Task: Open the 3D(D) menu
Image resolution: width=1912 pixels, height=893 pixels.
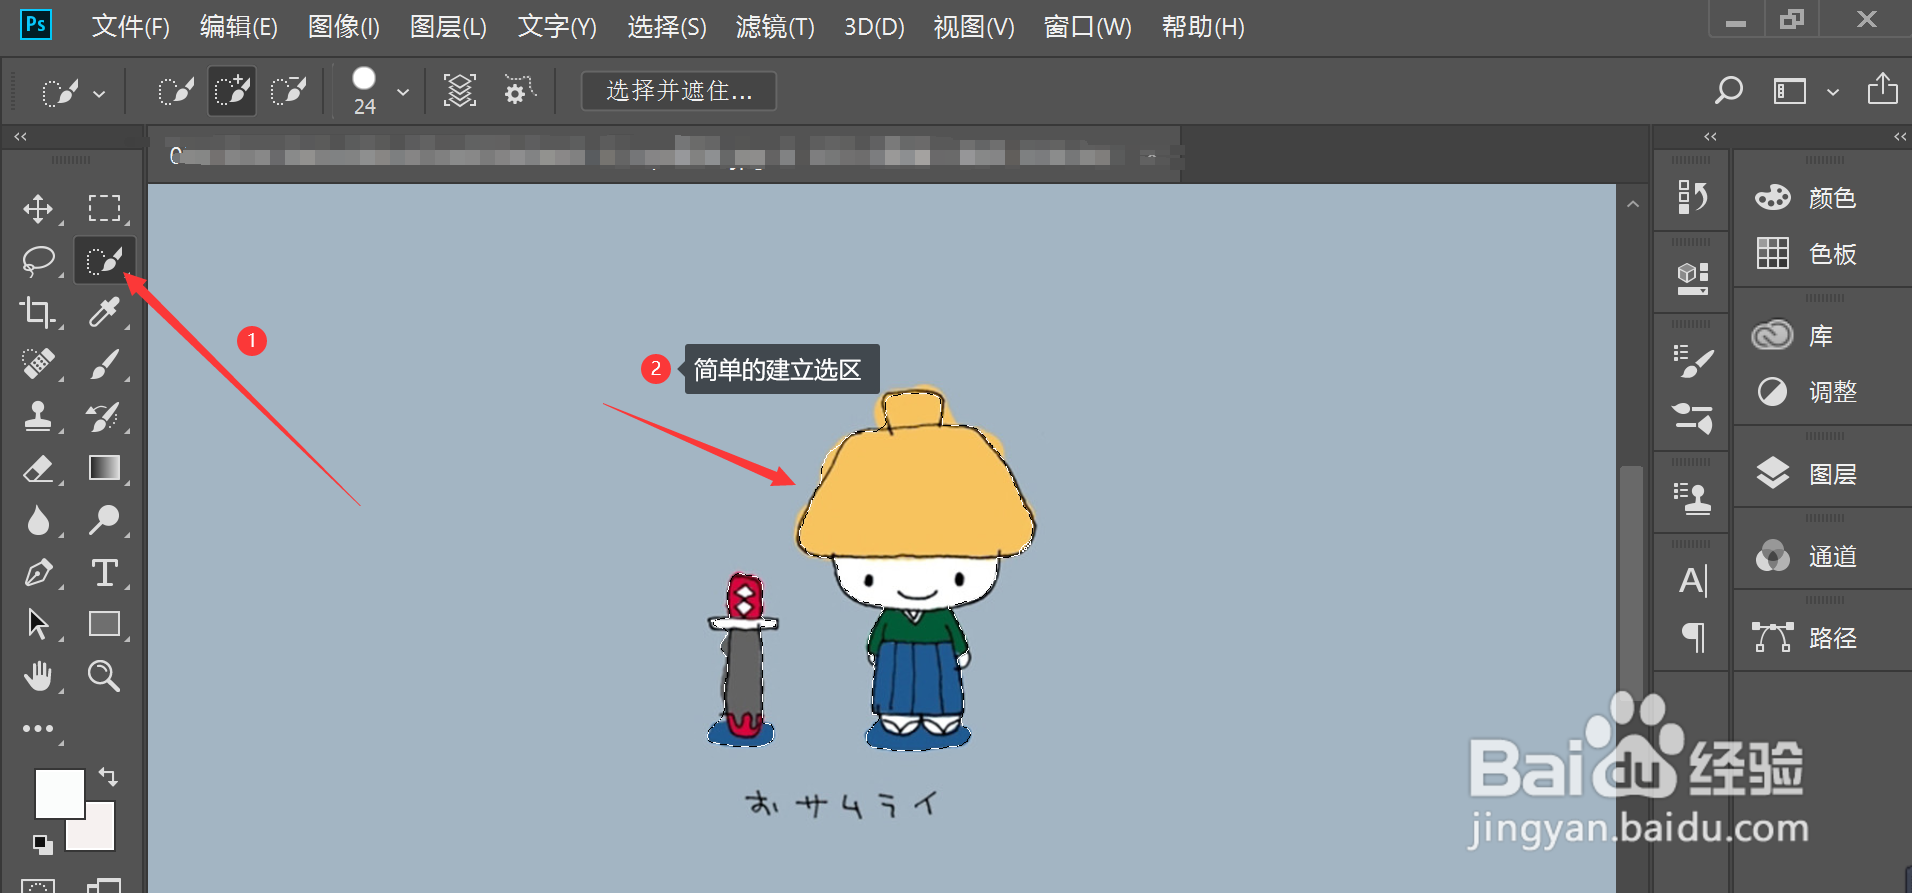Action: (874, 27)
